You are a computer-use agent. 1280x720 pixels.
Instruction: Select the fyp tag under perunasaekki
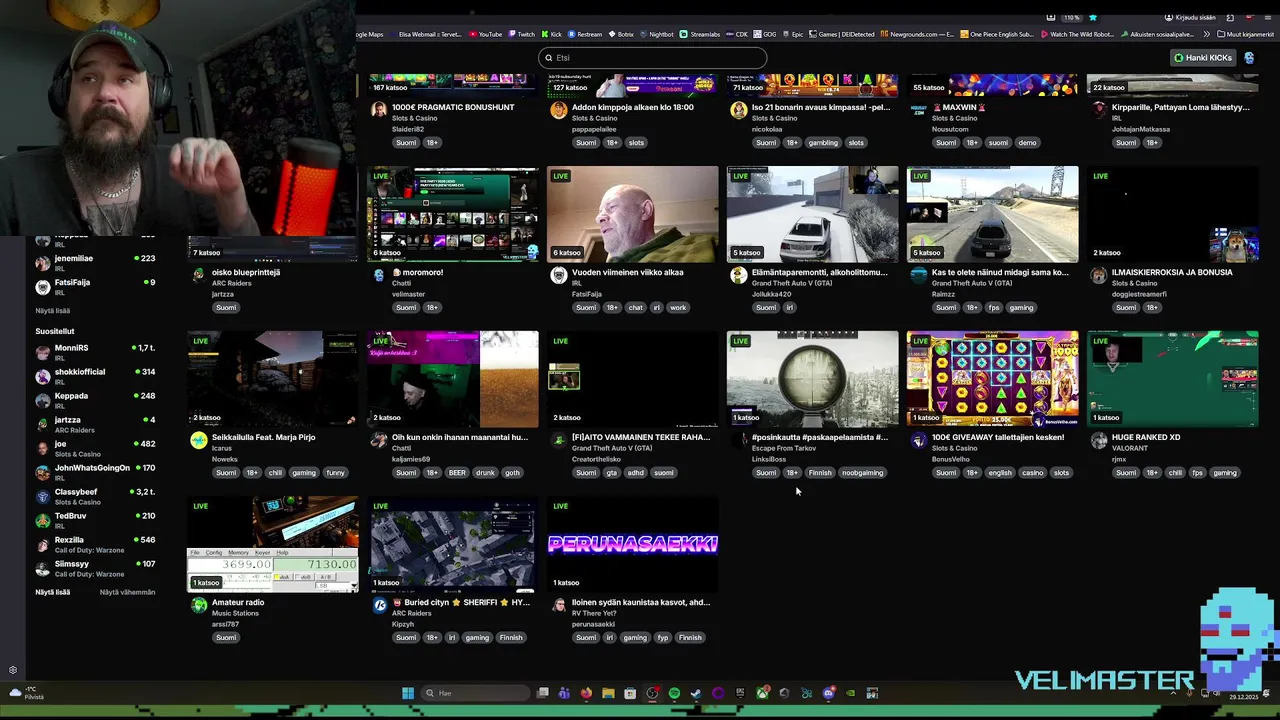pyautogui.click(x=662, y=638)
